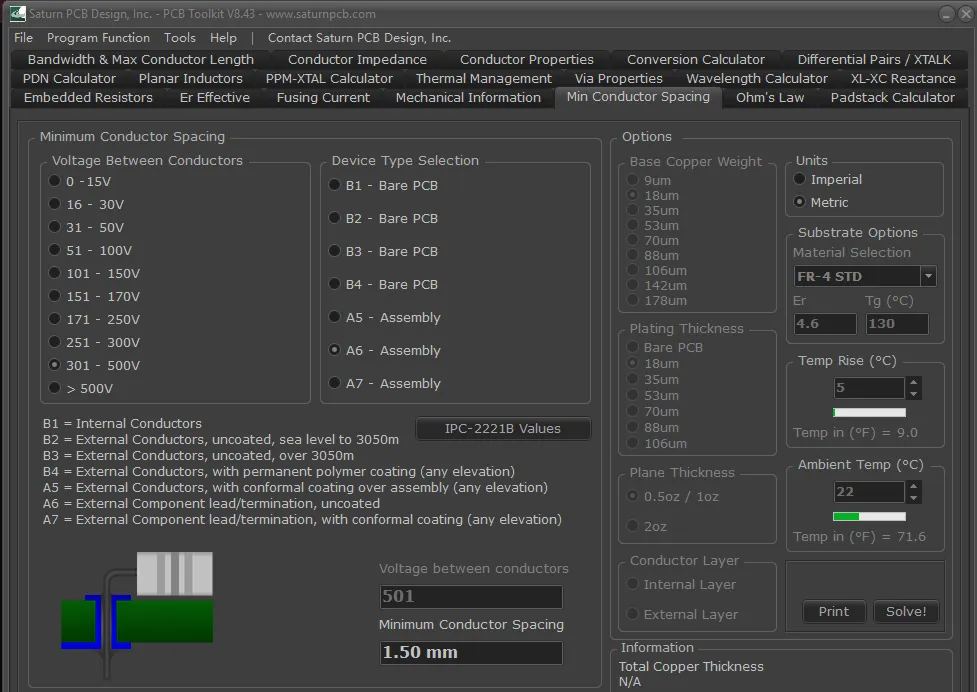Image resolution: width=977 pixels, height=692 pixels.
Task: Open the Wavelength Calculator tab
Action: pos(756,78)
